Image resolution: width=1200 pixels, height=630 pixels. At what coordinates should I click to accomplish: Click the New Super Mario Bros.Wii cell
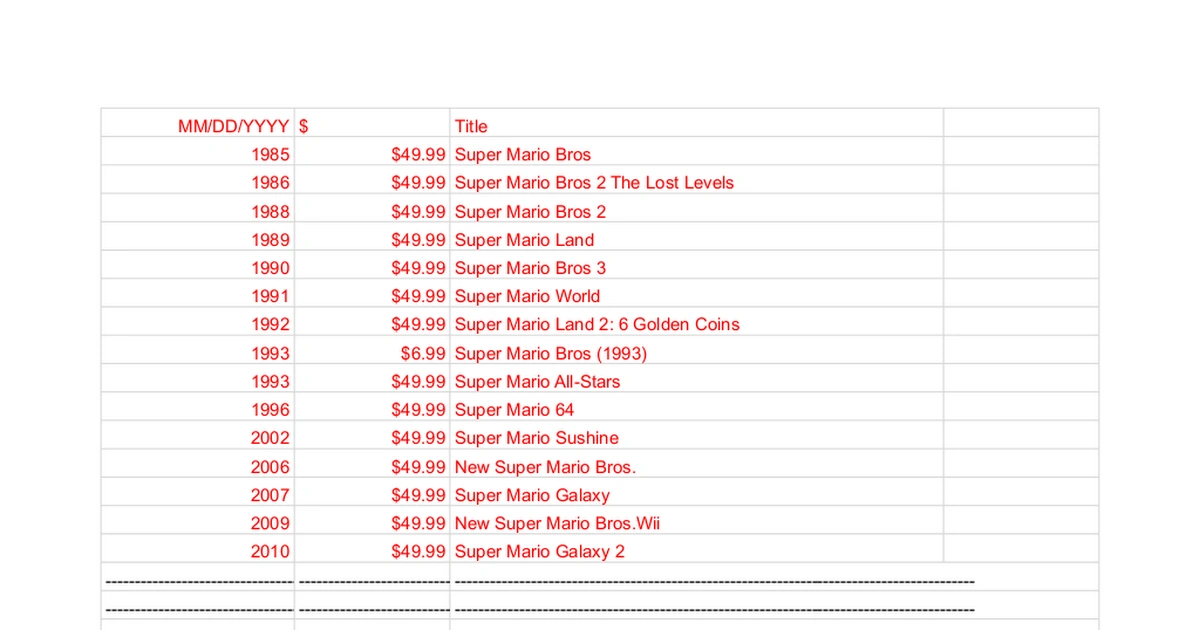click(696, 523)
